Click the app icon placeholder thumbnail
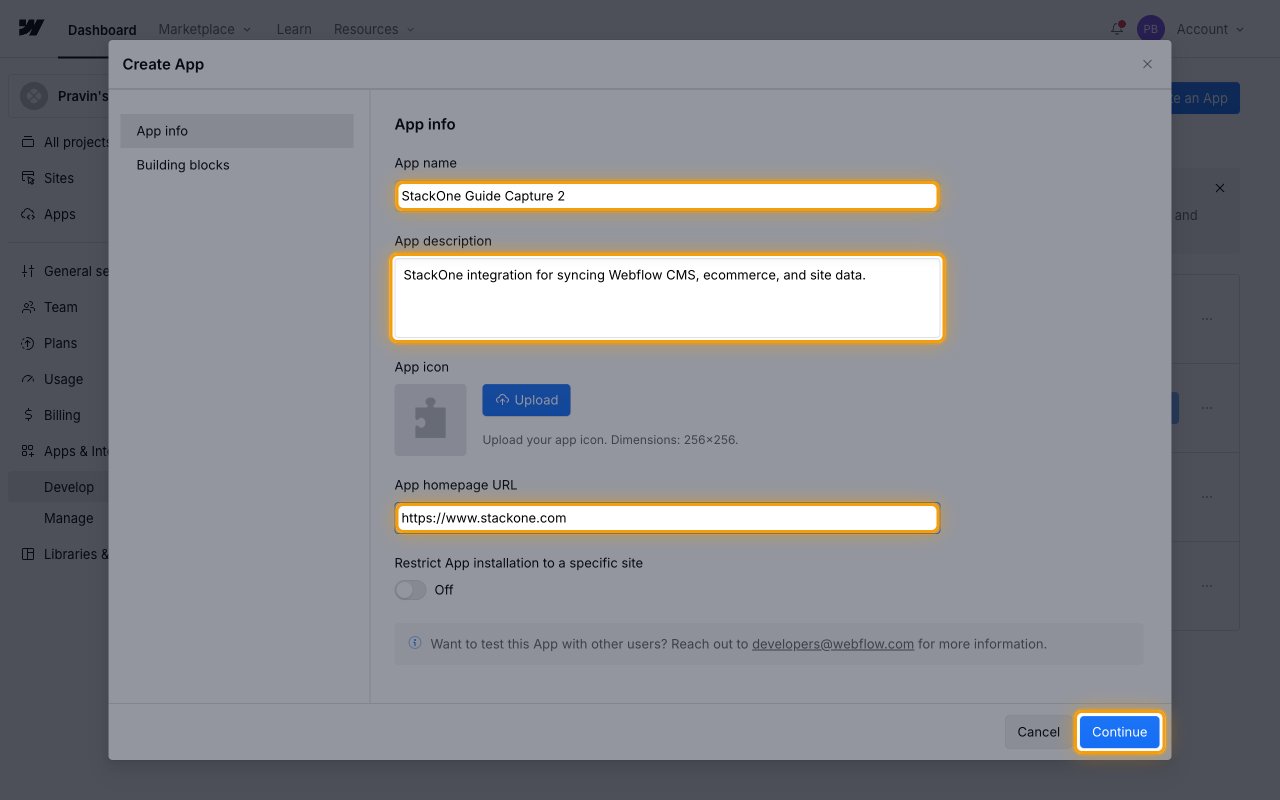The image size is (1280, 800). (430, 420)
